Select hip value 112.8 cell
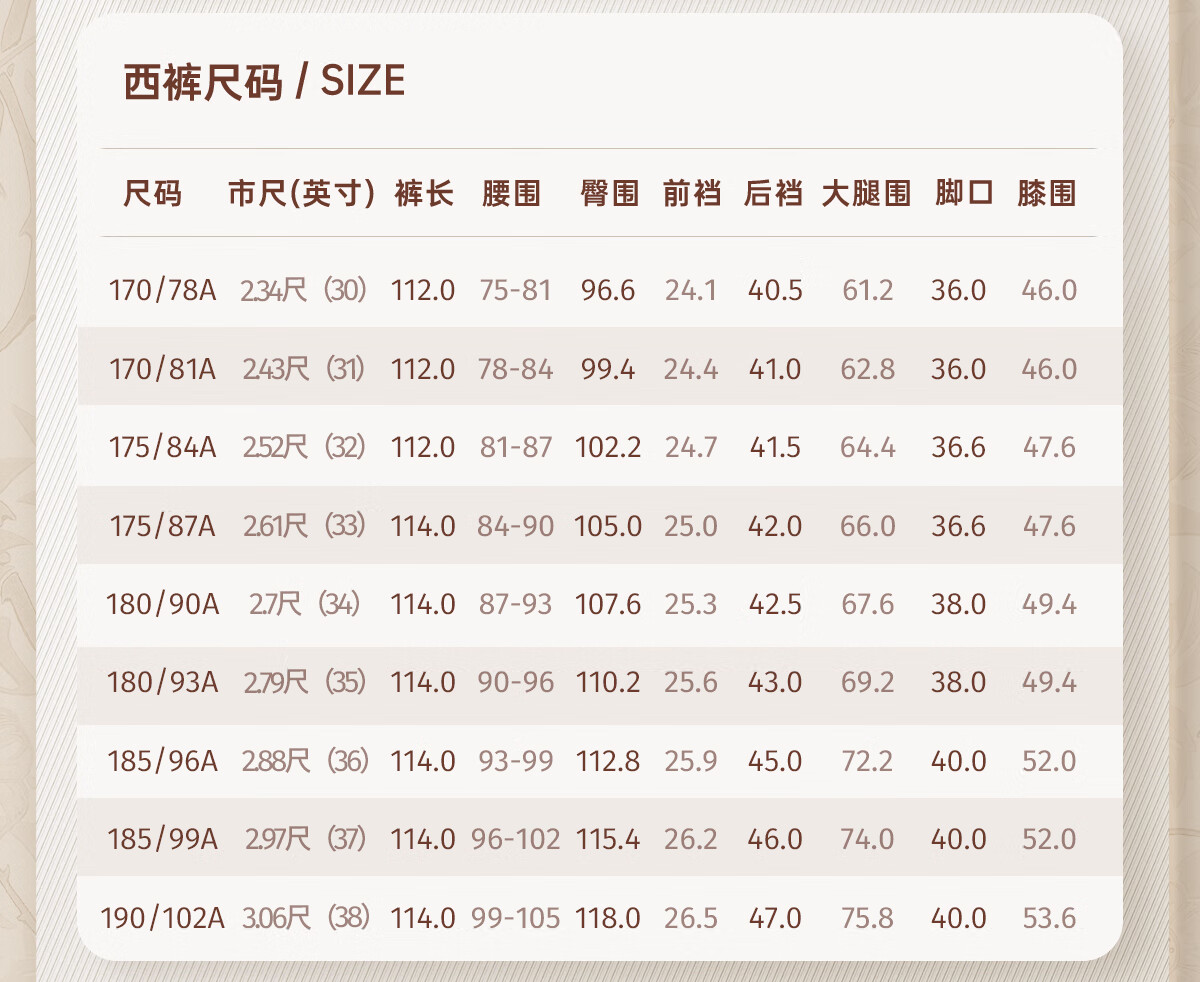1200x982 pixels. point(608,761)
